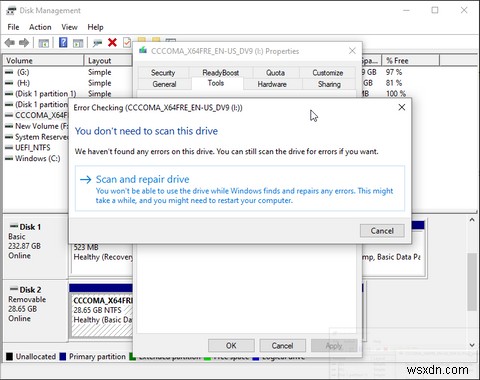Sort by the % Free column header
The width and height of the screenshot is (480, 380).
tap(411, 60)
